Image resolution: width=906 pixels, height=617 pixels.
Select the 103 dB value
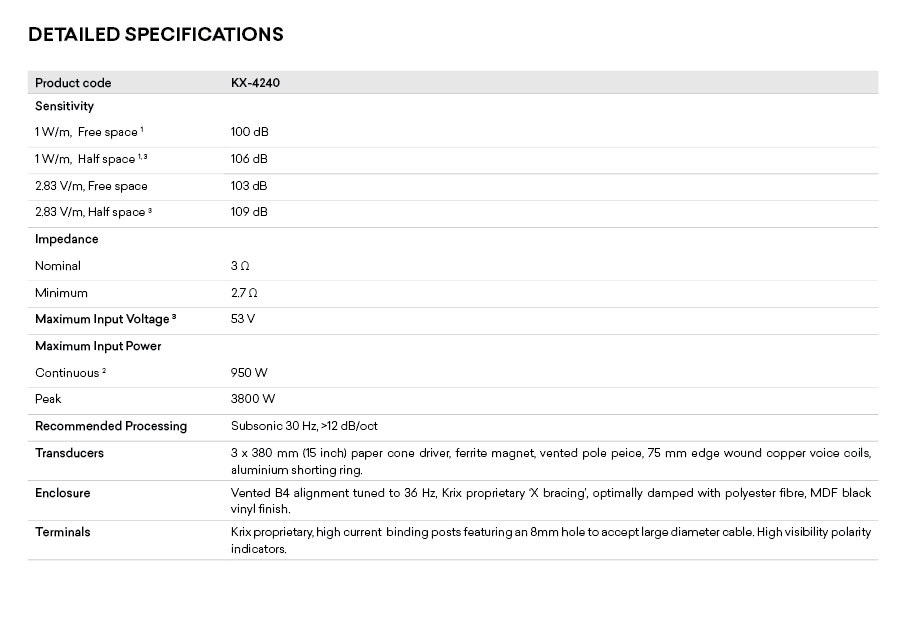(249, 186)
